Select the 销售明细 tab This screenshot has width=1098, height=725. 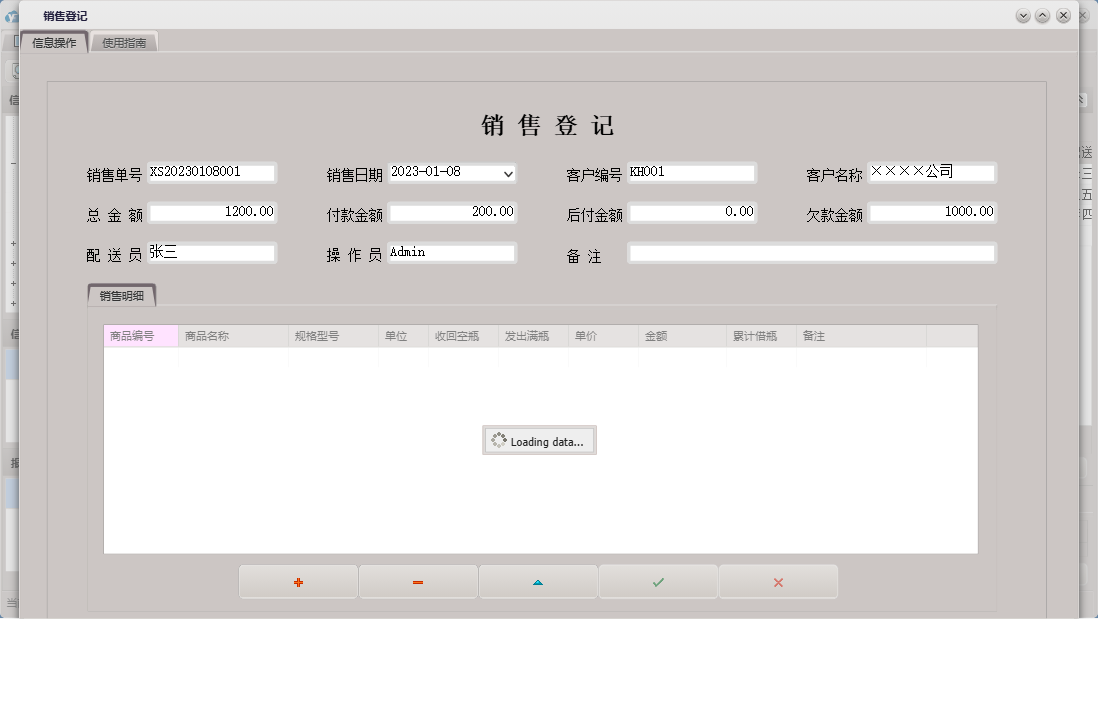(x=122, y=295)
